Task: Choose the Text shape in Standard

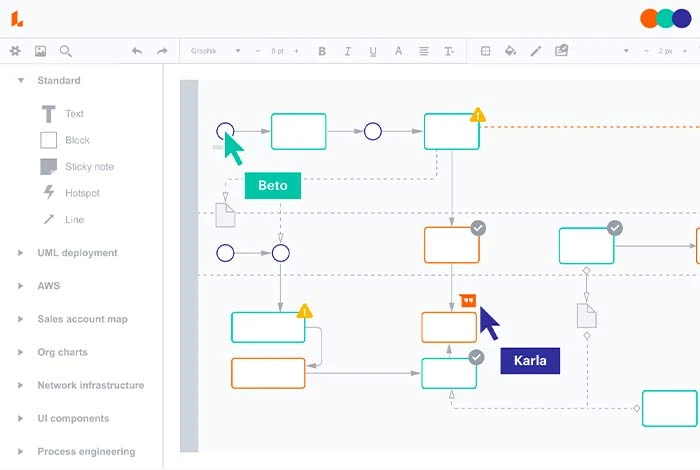Action: point(74,114)
